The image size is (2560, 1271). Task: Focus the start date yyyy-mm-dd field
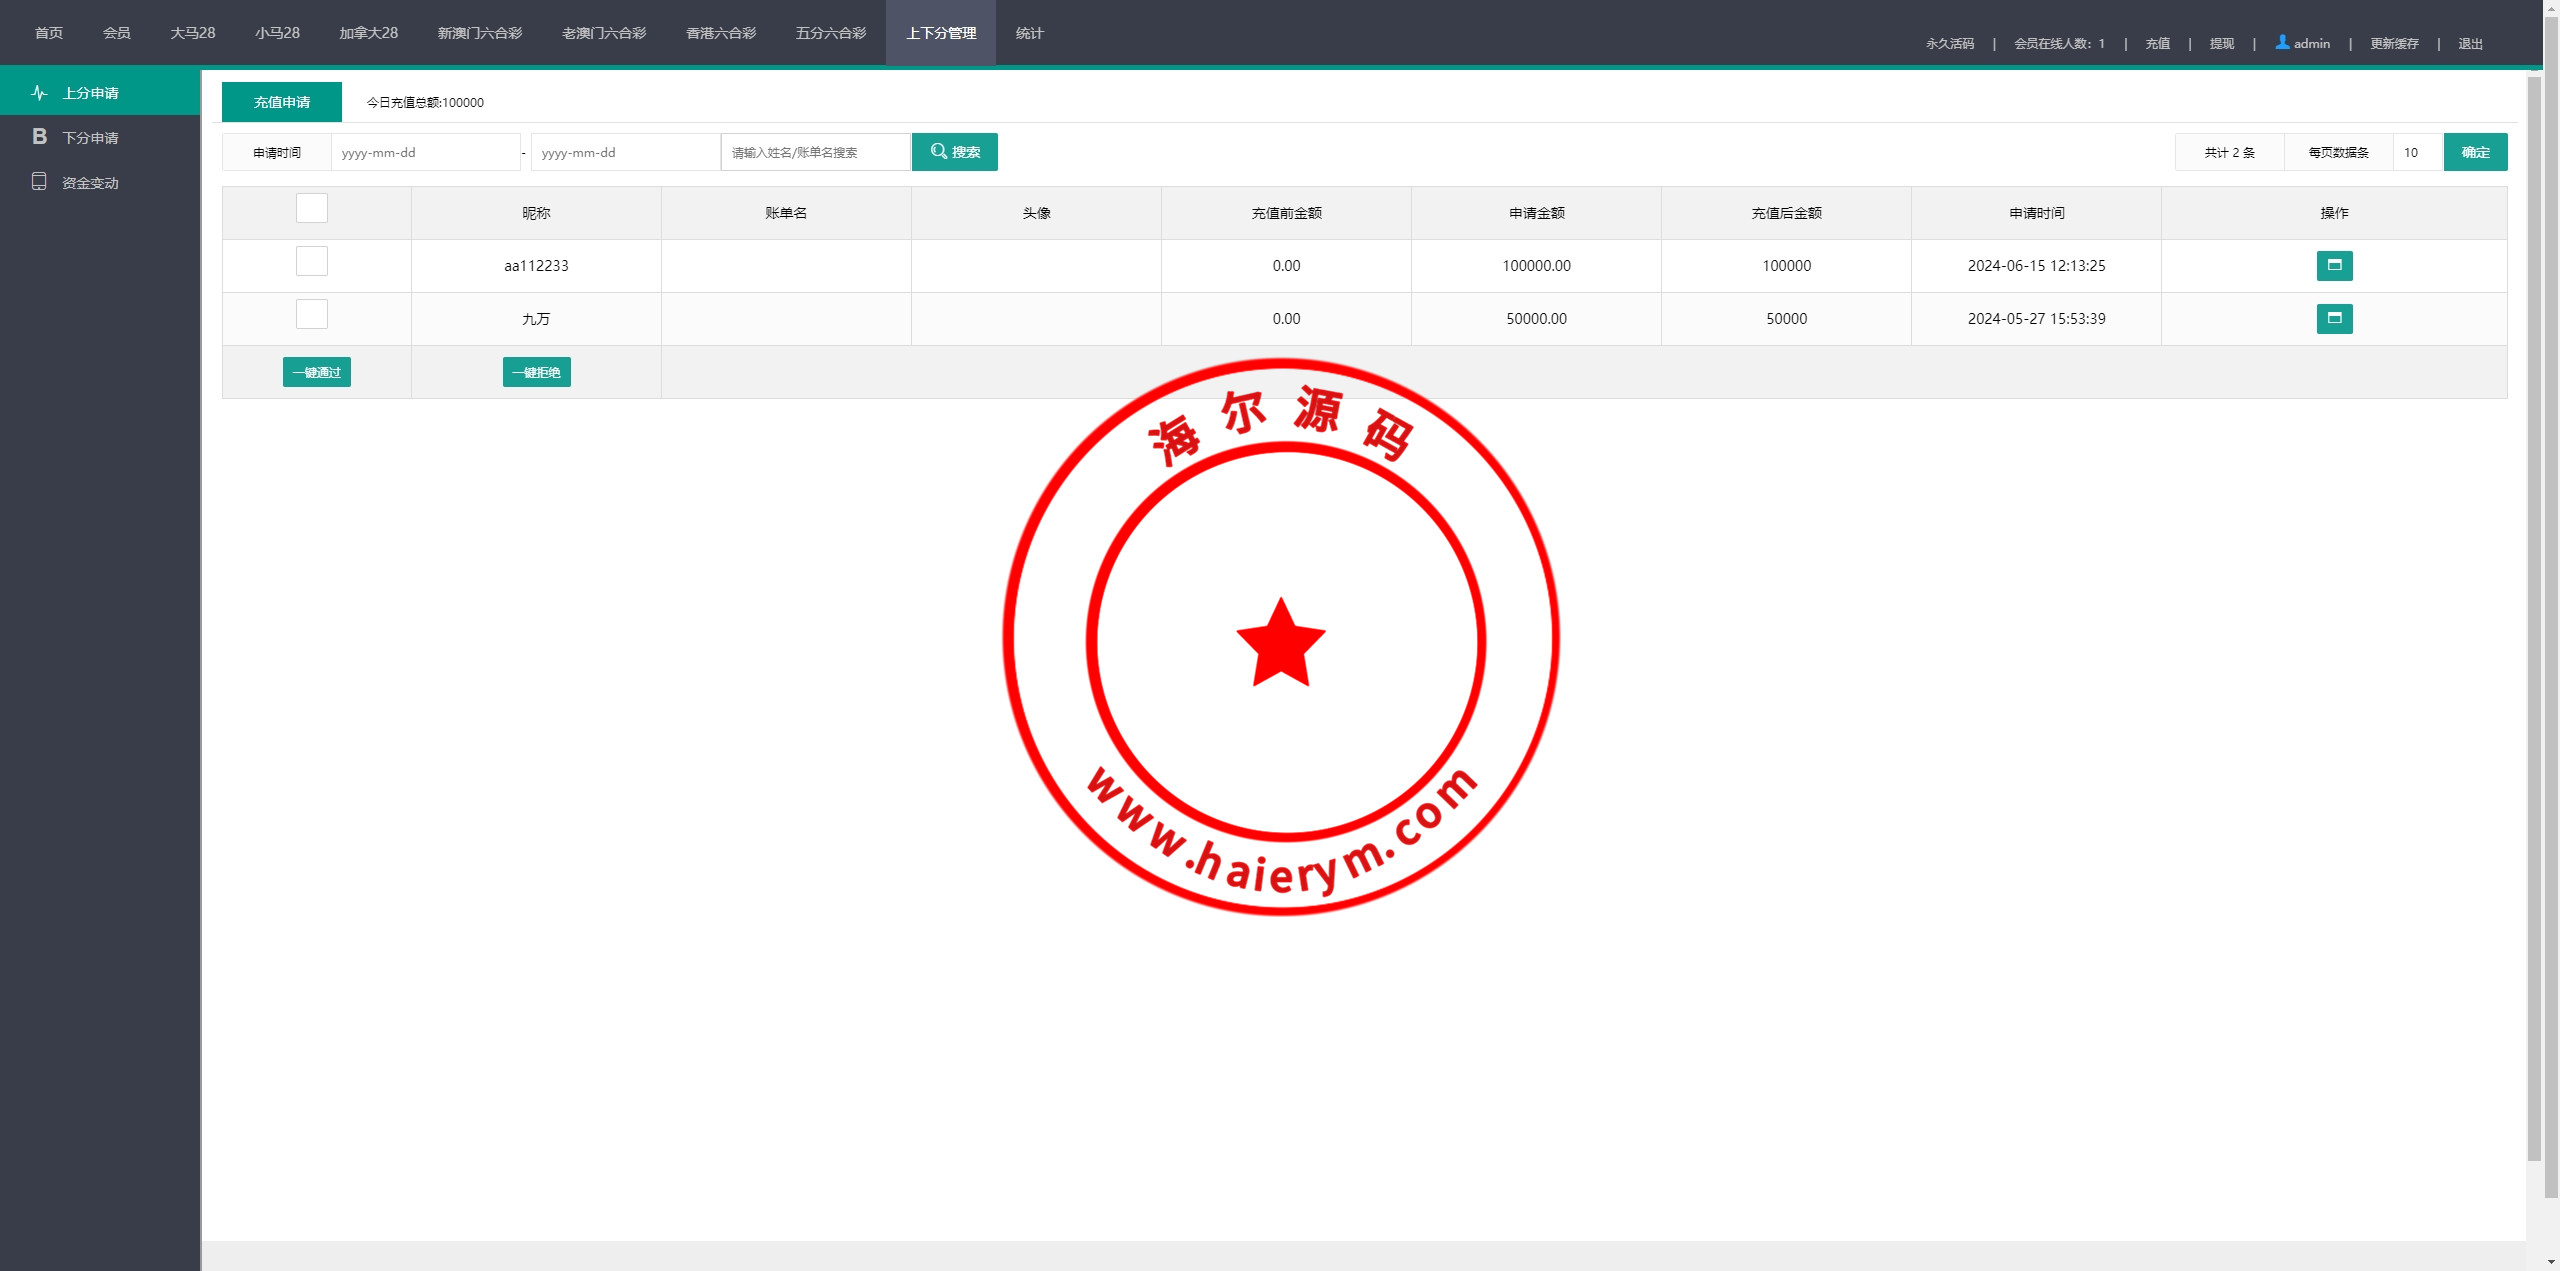pos(425,152)
